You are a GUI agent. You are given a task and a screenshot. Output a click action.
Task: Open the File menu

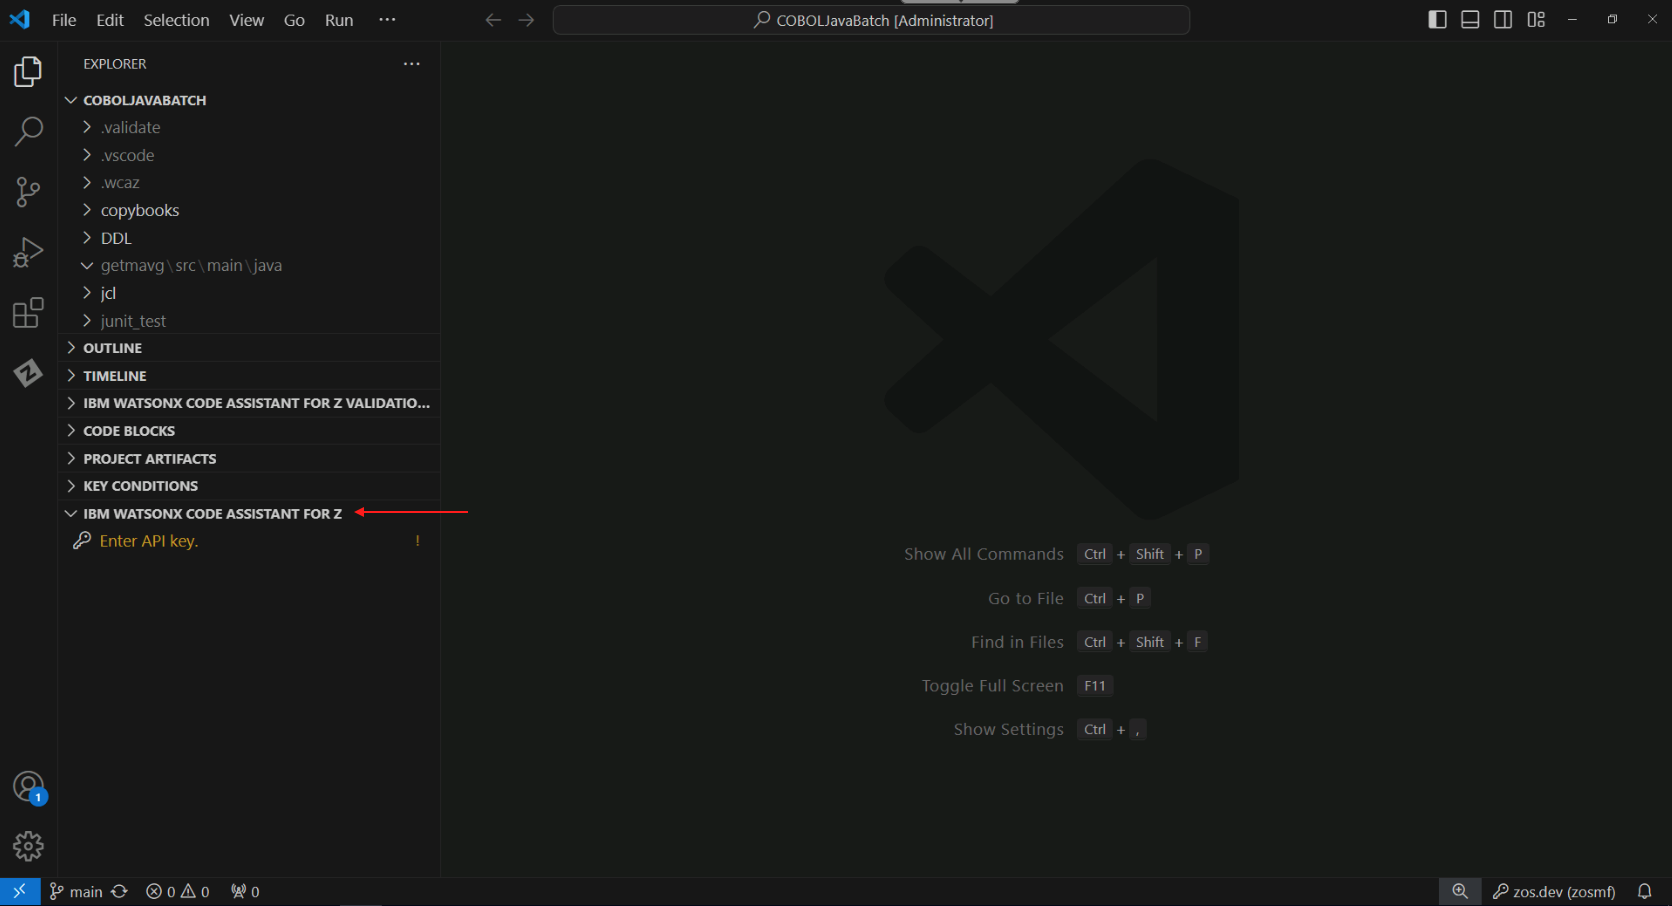tap(64, 20)
